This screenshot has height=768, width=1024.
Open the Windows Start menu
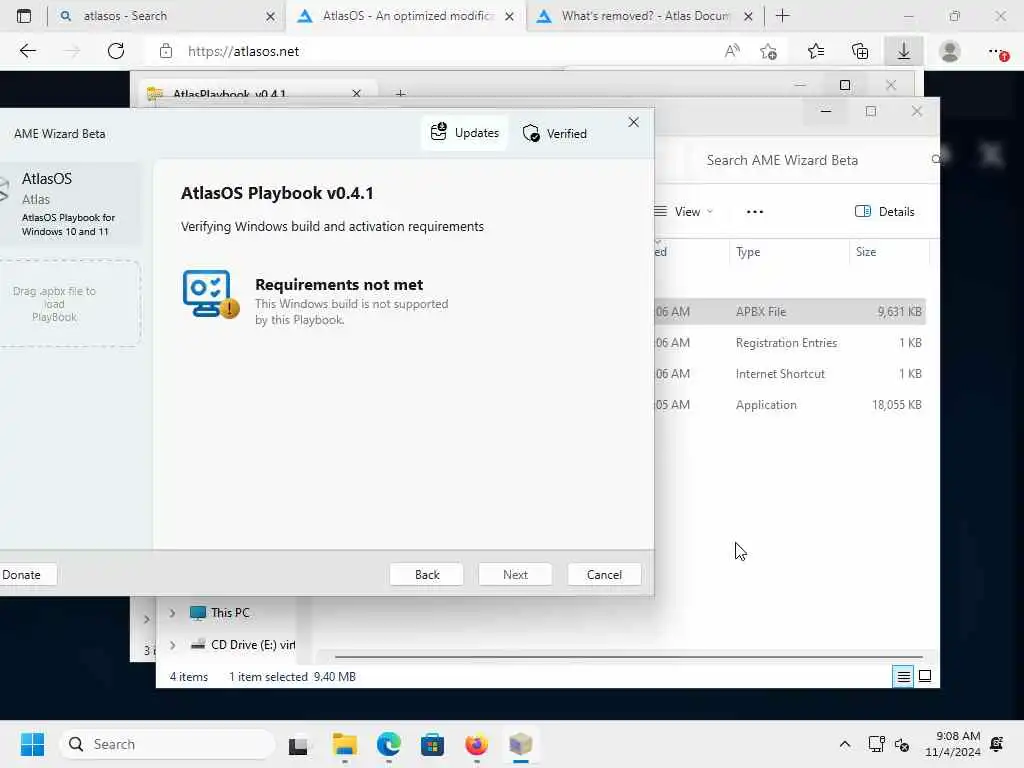click(x=32, y=744)
